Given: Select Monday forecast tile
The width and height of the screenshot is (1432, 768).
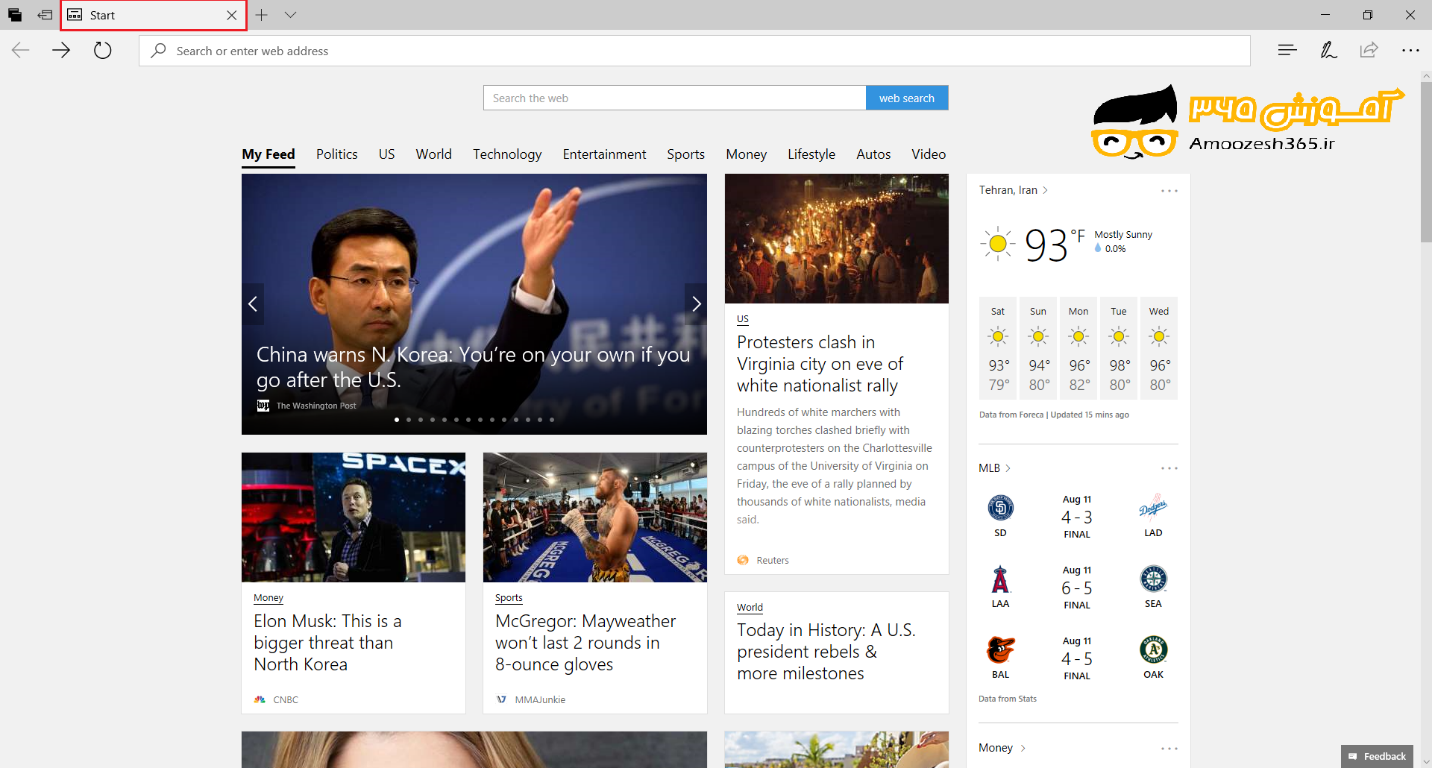Looking at the screenshot, I should tap(1079, 348).
